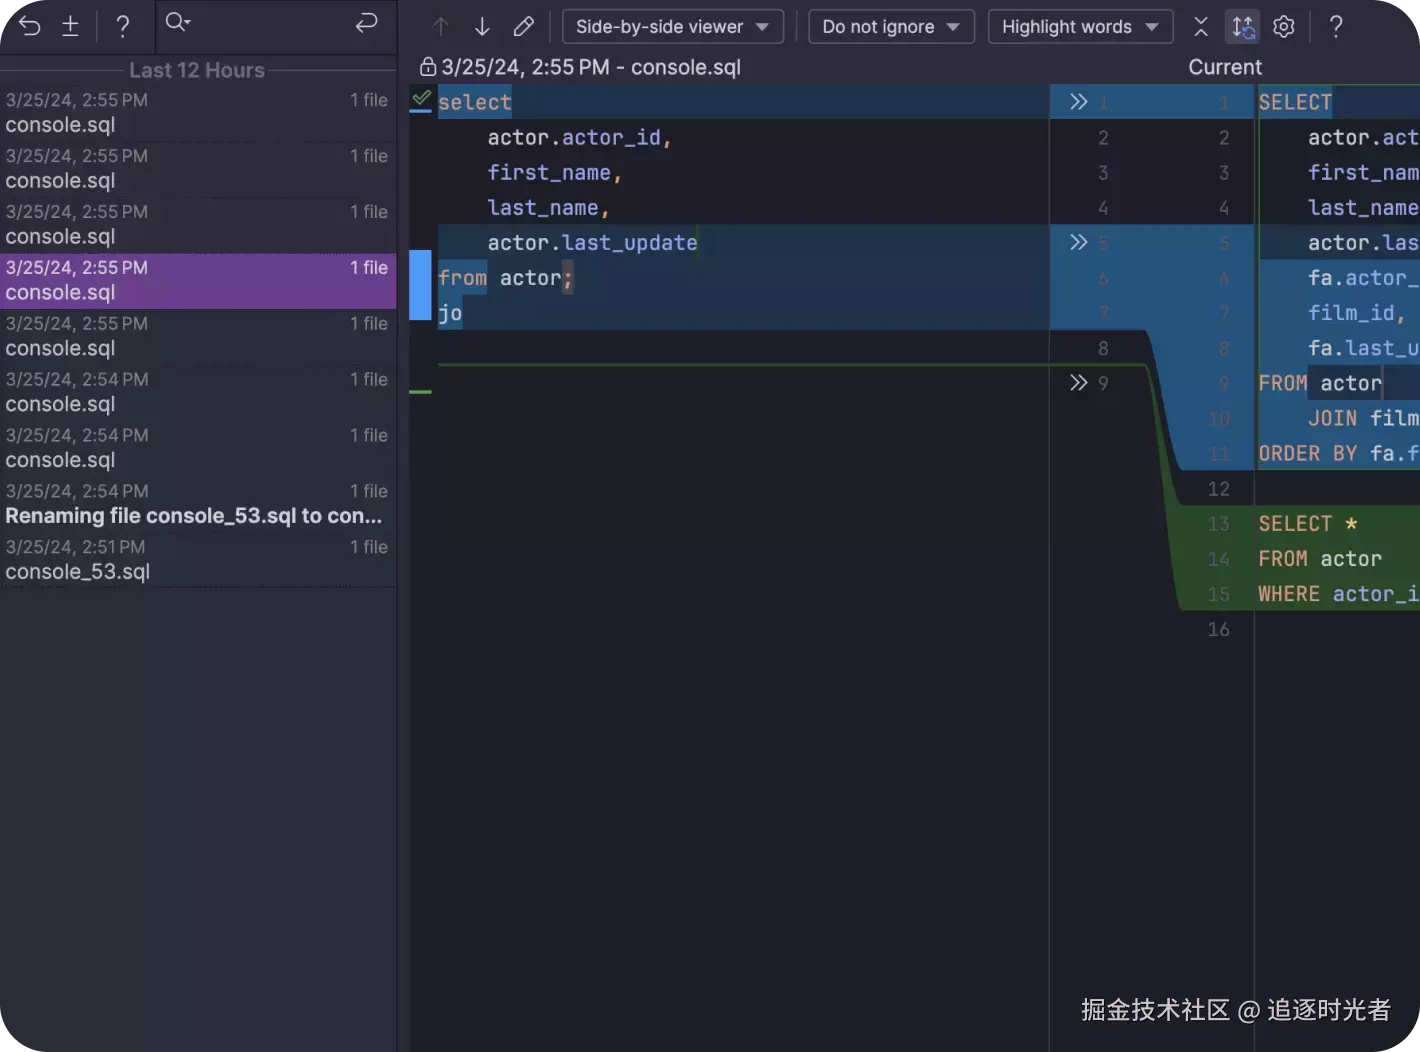Click the blue change marker beside 'from actor;'
This screenshot has width=1420, height=1052.
coord(420,284)
